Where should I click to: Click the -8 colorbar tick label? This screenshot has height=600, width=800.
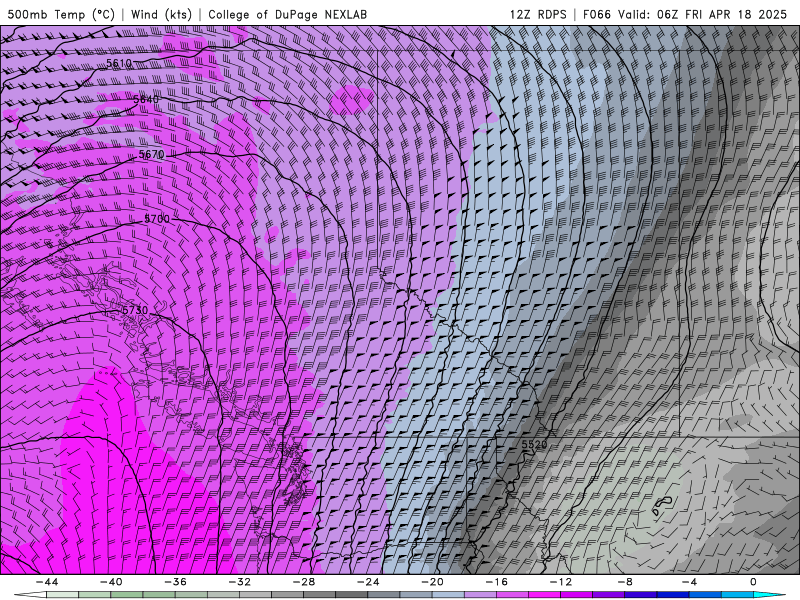point(625,582)
